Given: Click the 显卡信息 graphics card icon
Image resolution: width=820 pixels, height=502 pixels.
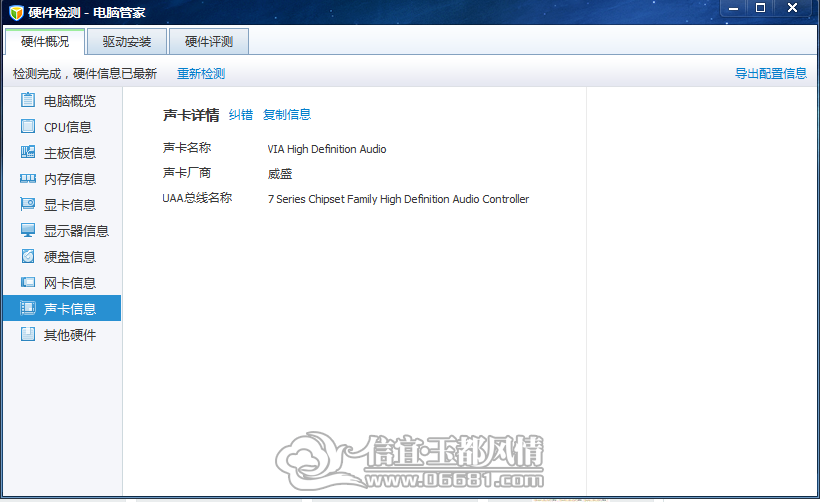Looking at the screenshot, I should point(28,204).
